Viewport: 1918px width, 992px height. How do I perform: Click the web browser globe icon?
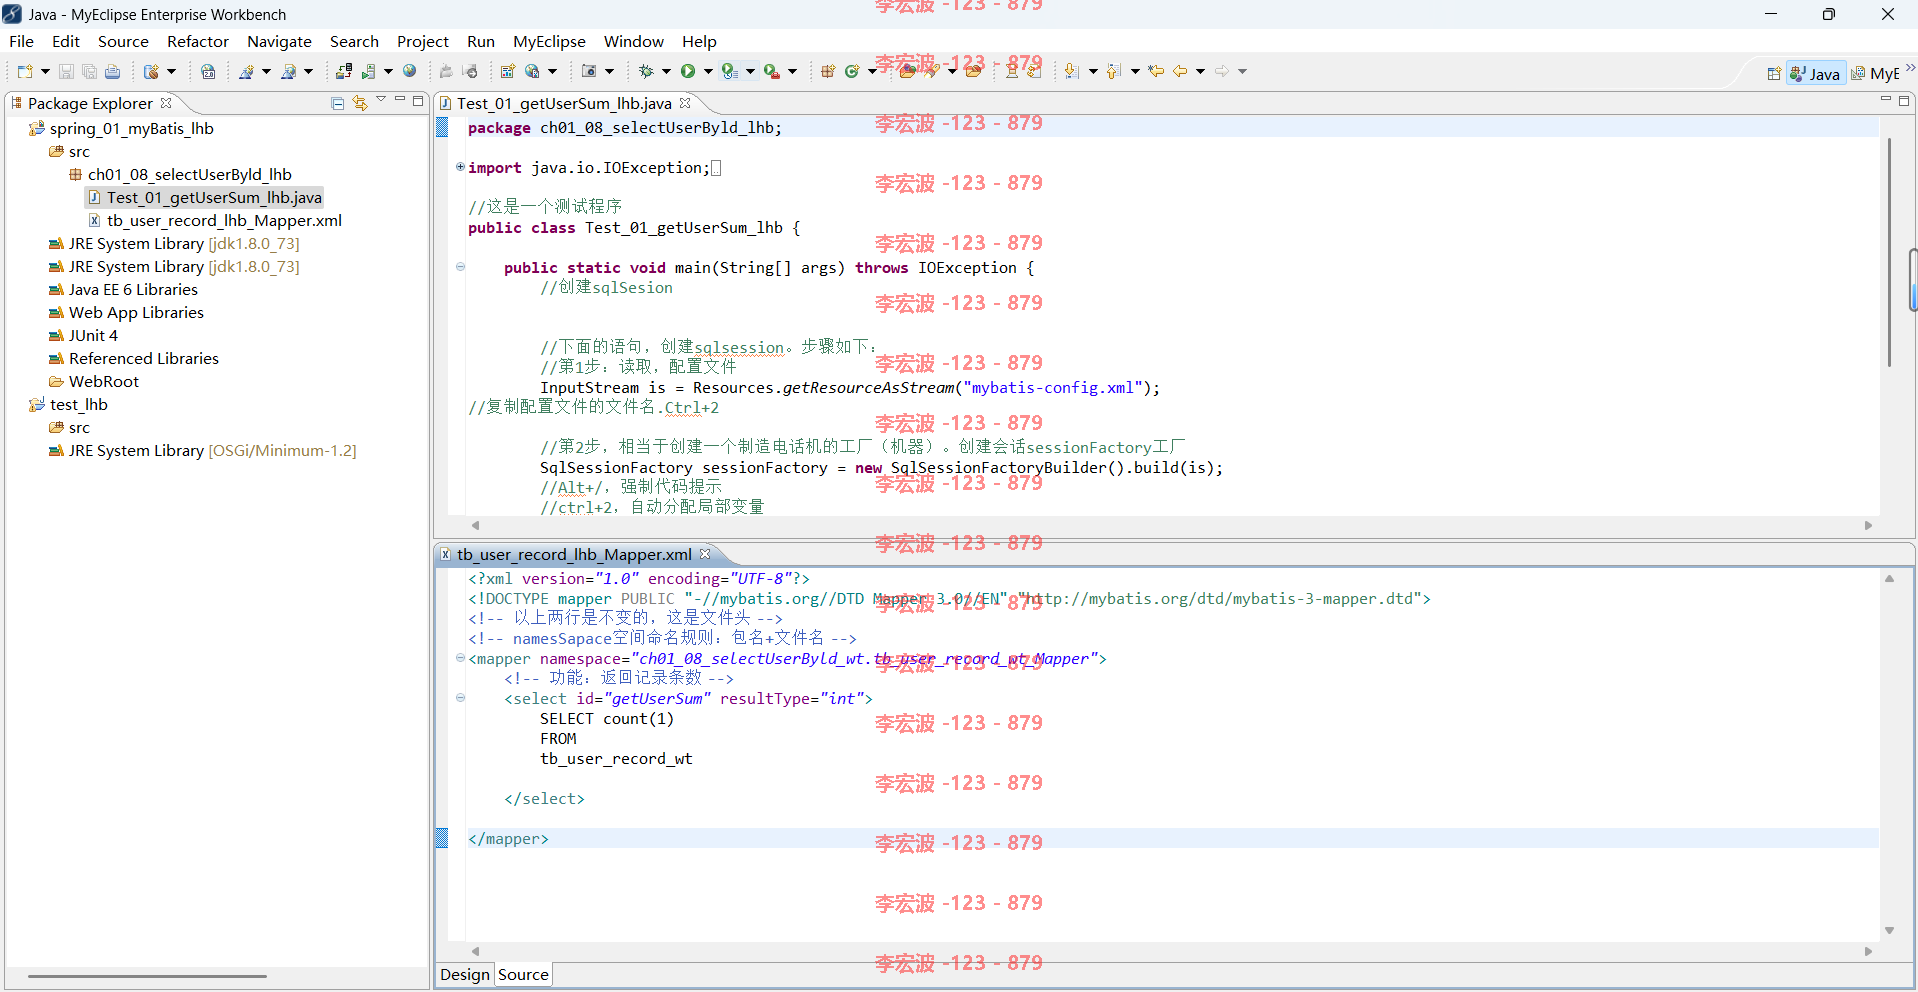(410, 71)
